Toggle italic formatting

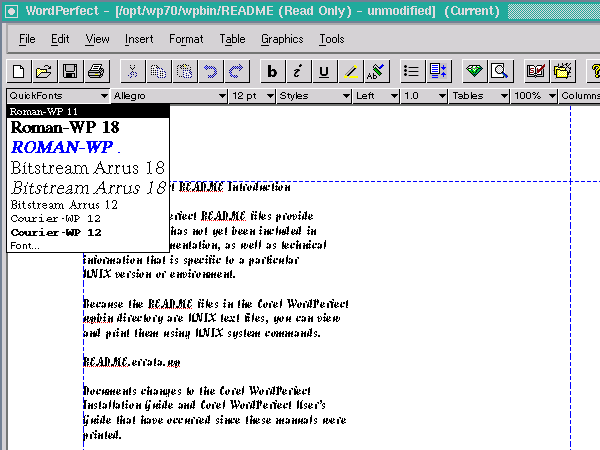(x=298, y=71)
